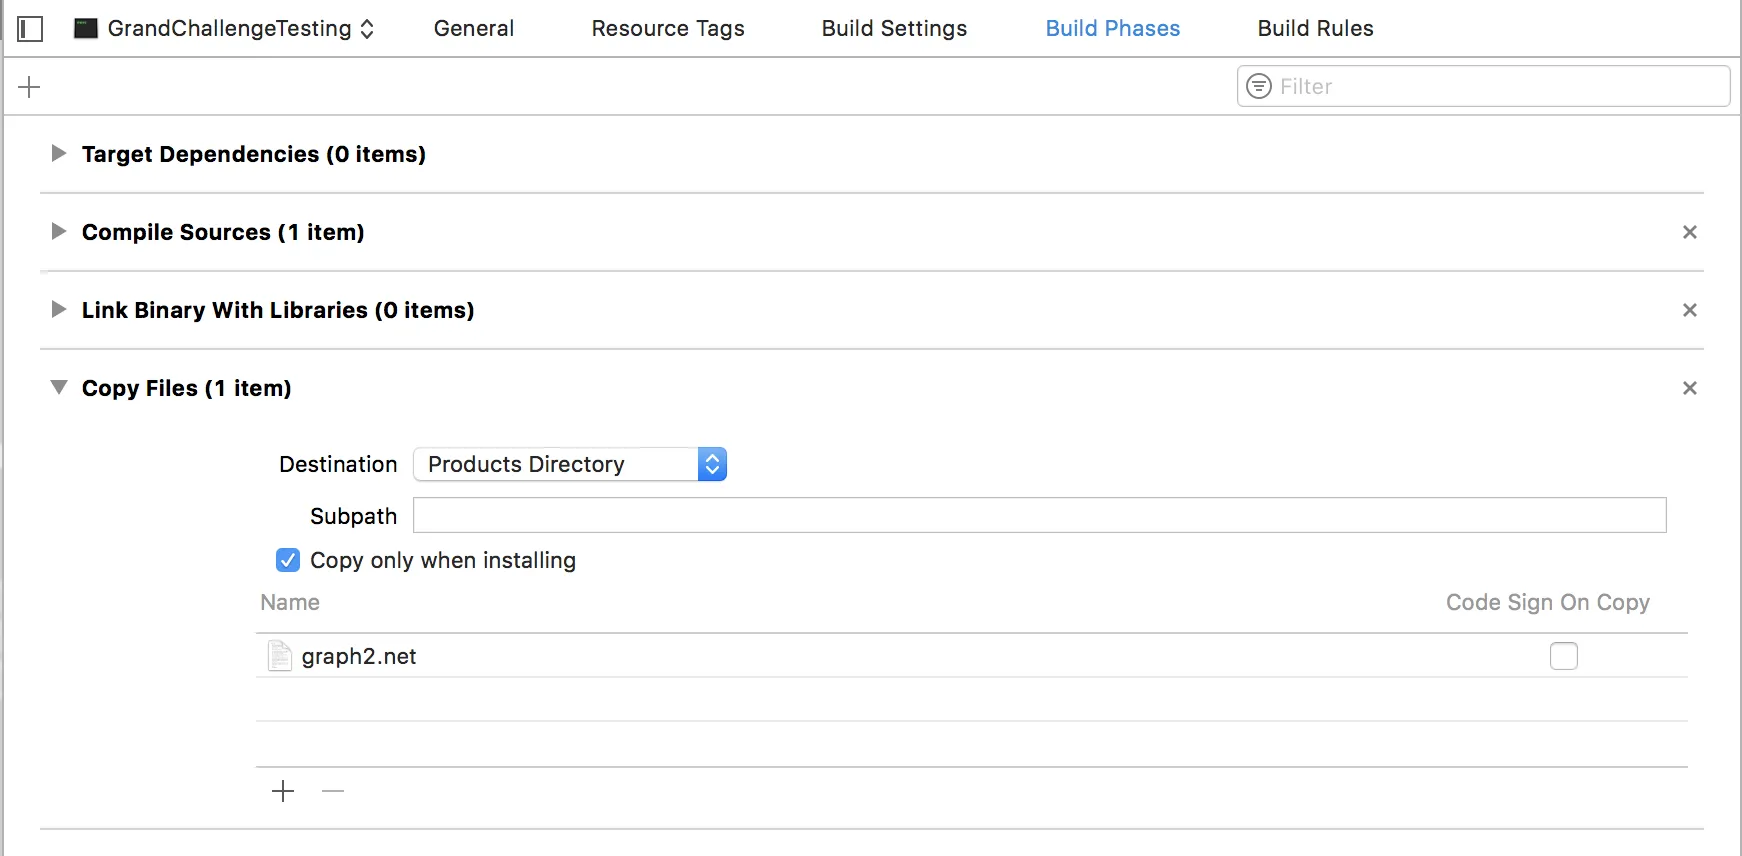The image size is (1742, 856).
Task: Click the add build phase plus icon
Action: pyautogui.click(x=30, y=87)
